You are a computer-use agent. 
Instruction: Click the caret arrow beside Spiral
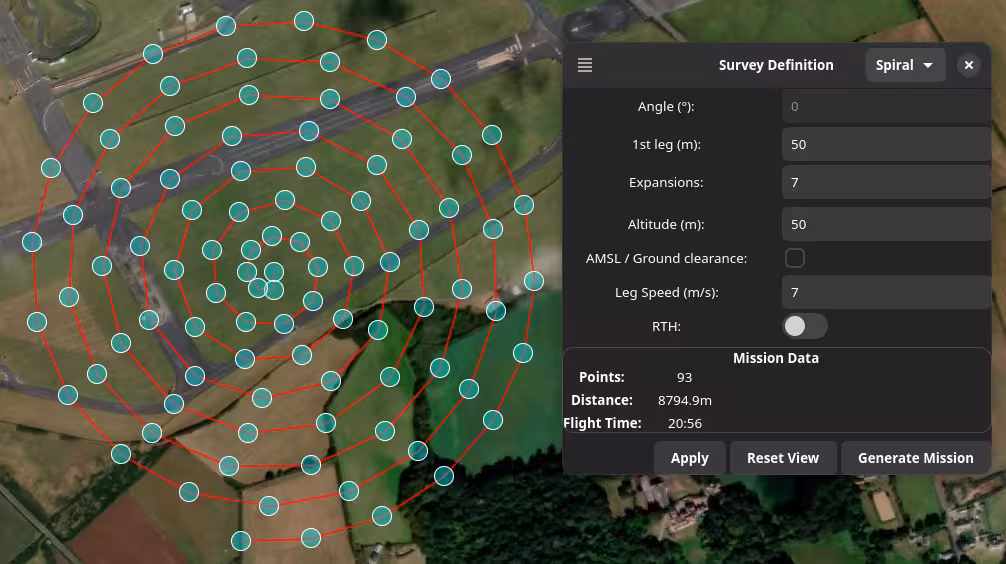928,65
